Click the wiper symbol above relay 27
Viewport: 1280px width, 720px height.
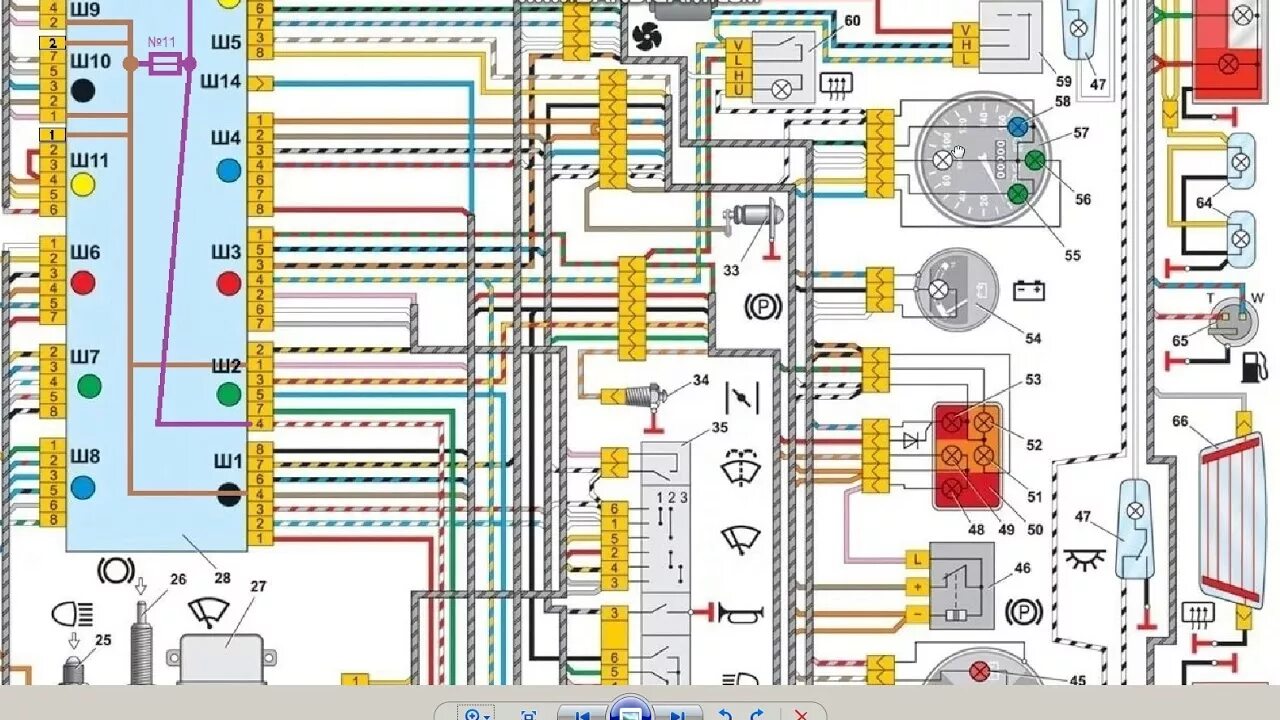click(x=210, y=611)
